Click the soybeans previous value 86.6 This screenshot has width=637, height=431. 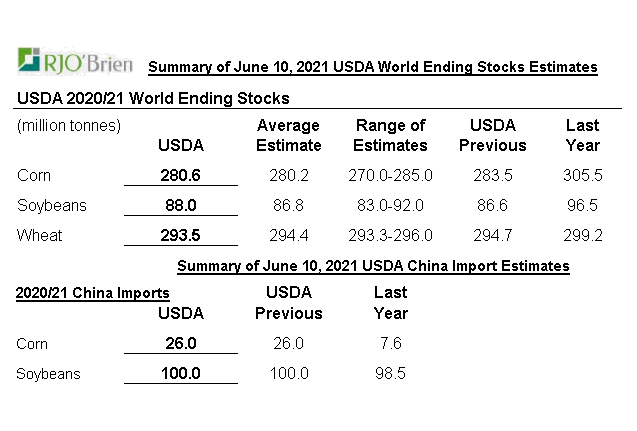click(x=493, y=206)
